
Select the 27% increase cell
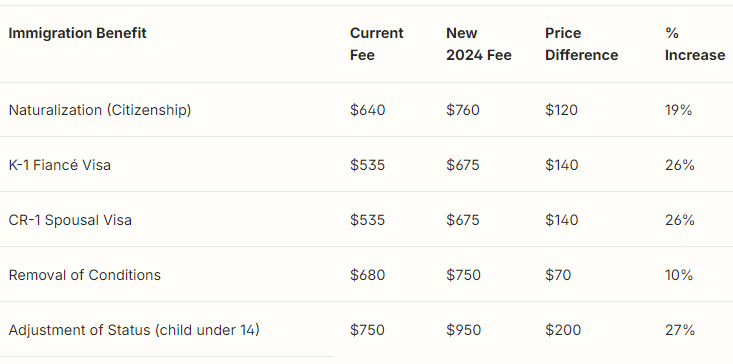[680, 330]
